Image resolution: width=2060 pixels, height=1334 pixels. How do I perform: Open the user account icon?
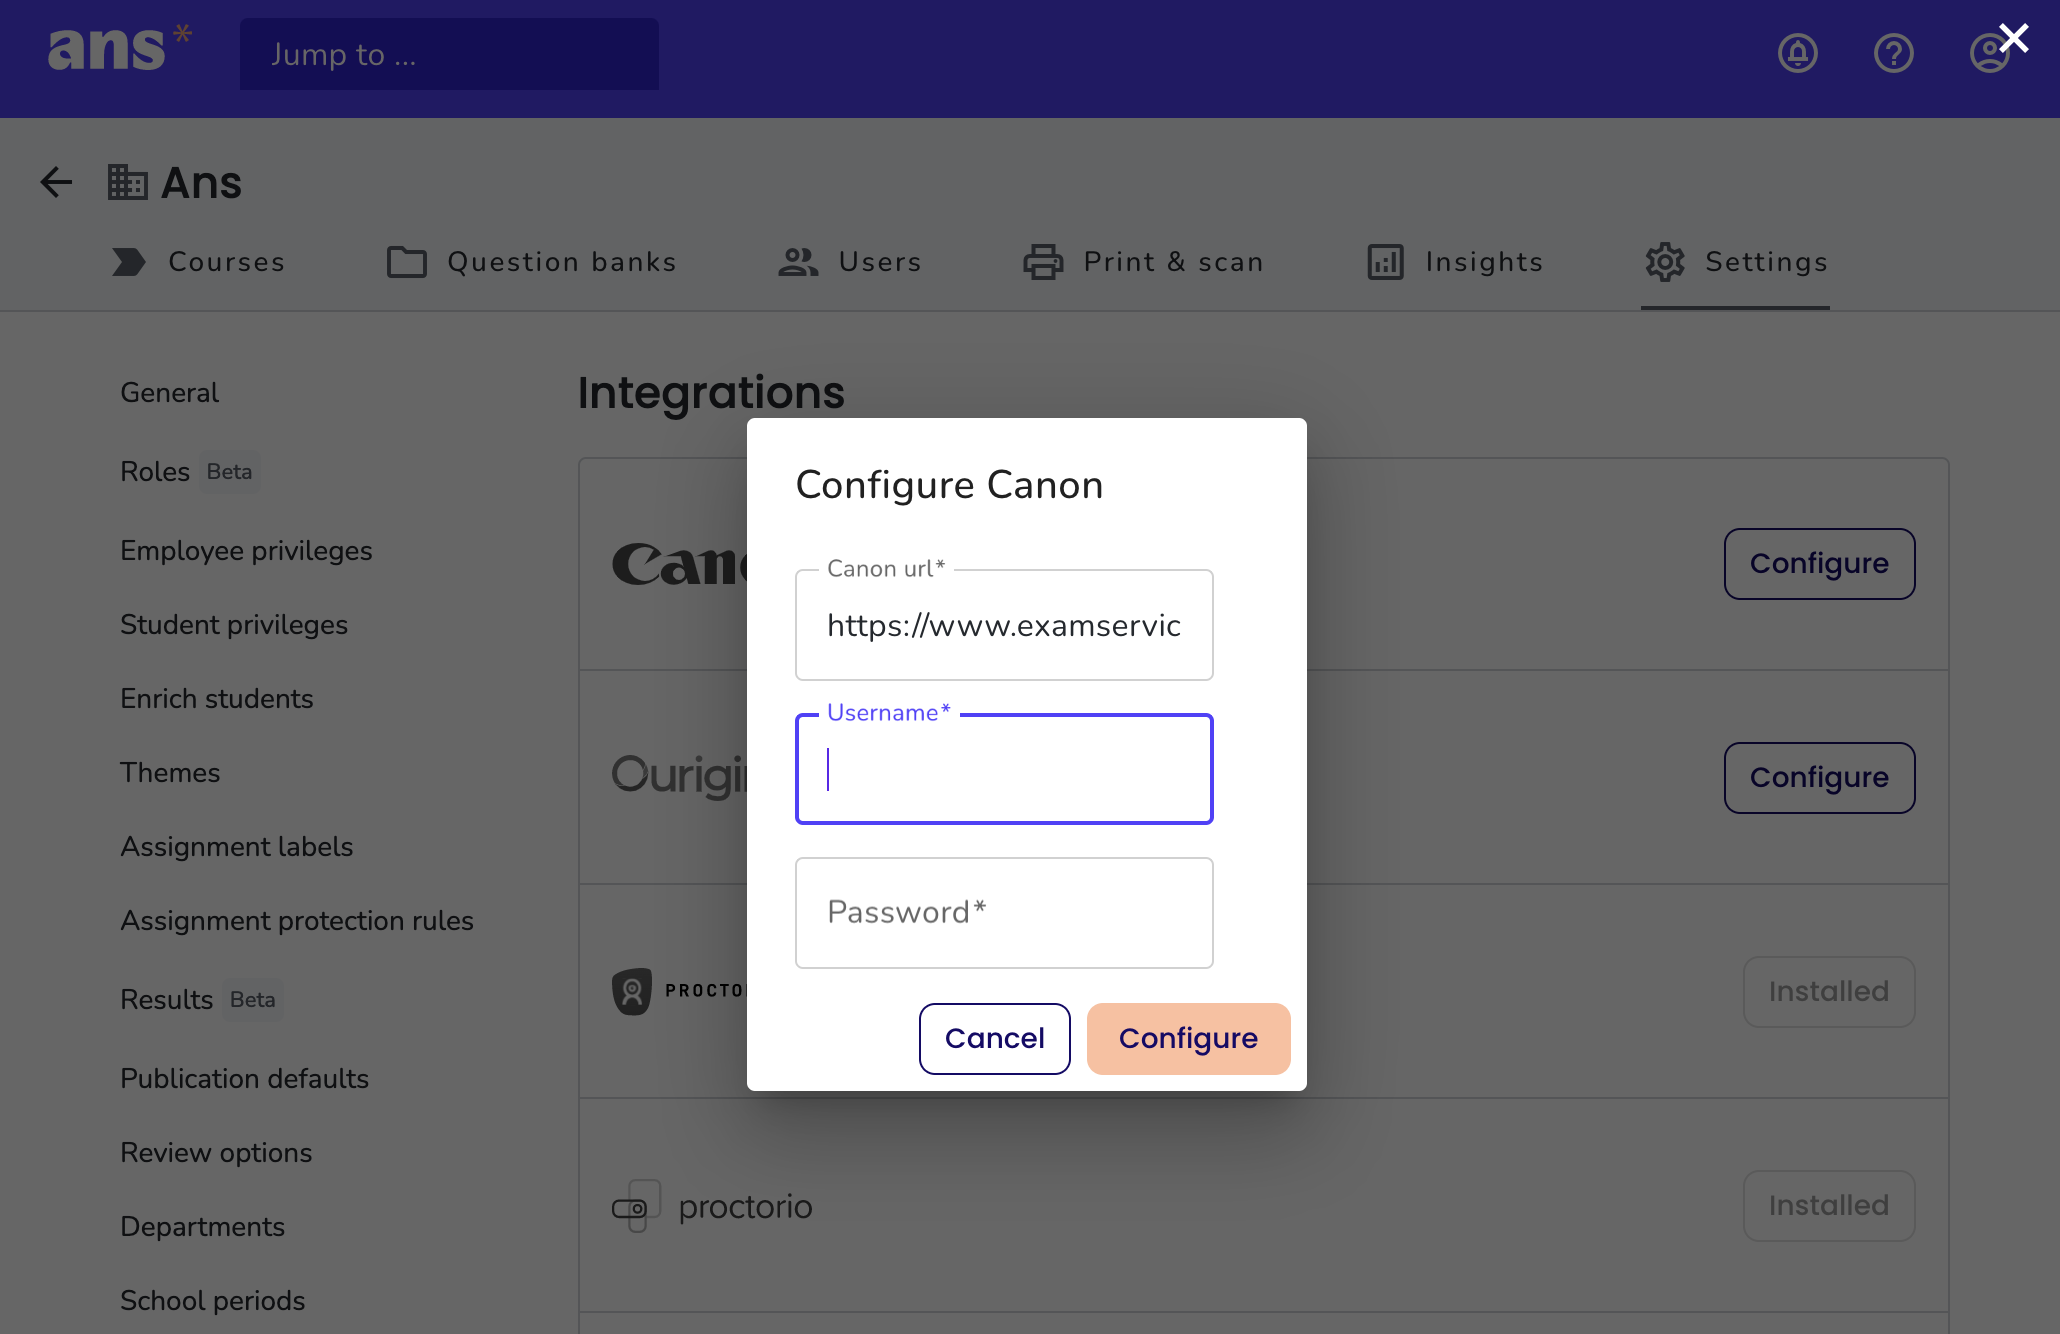(1988, 53)
